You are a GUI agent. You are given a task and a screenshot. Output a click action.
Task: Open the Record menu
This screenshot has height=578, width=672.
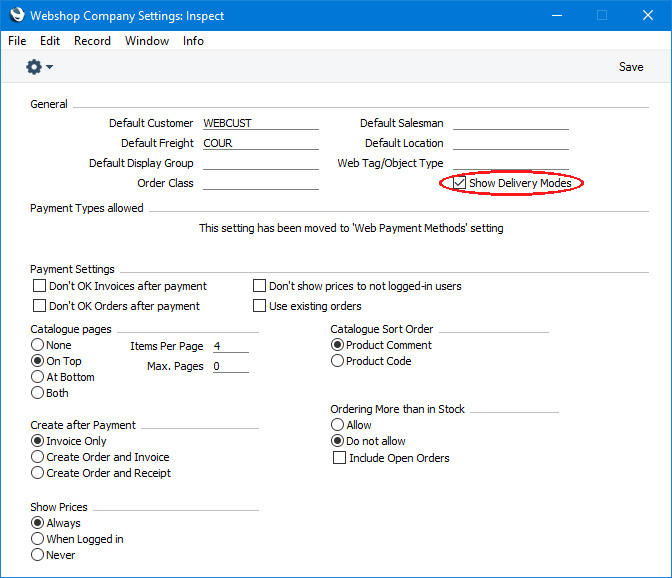(x=92, y=41)
